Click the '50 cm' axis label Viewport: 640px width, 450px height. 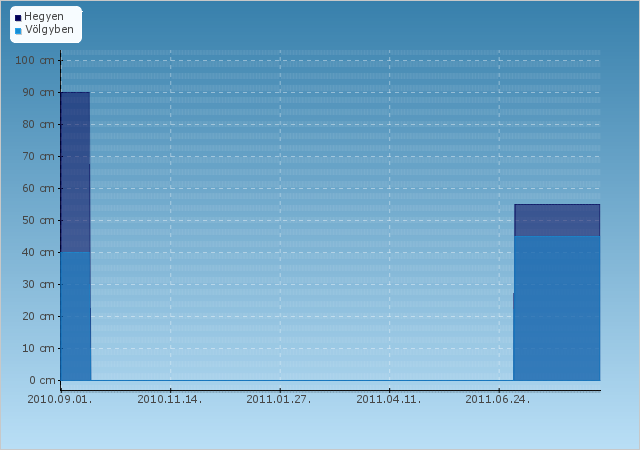pyautogui.click(x=38, y=220)
